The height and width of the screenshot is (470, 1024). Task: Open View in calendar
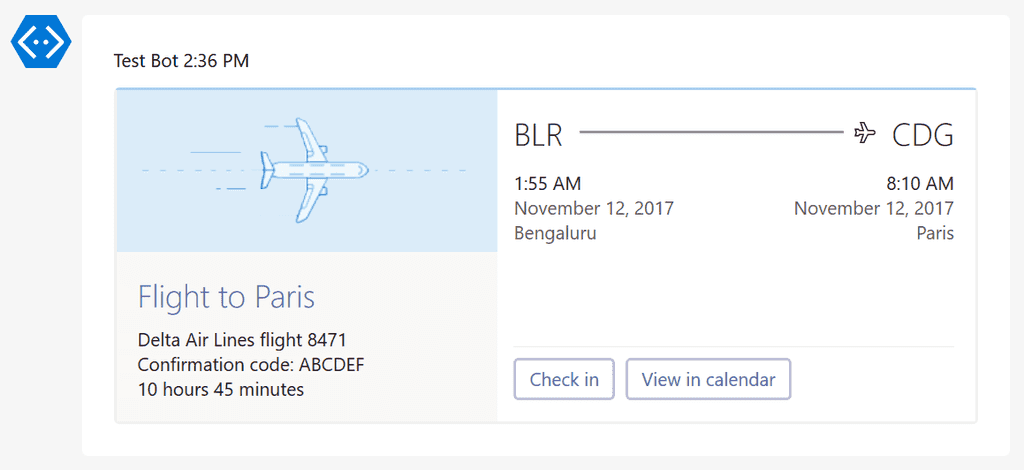[709, 379]
